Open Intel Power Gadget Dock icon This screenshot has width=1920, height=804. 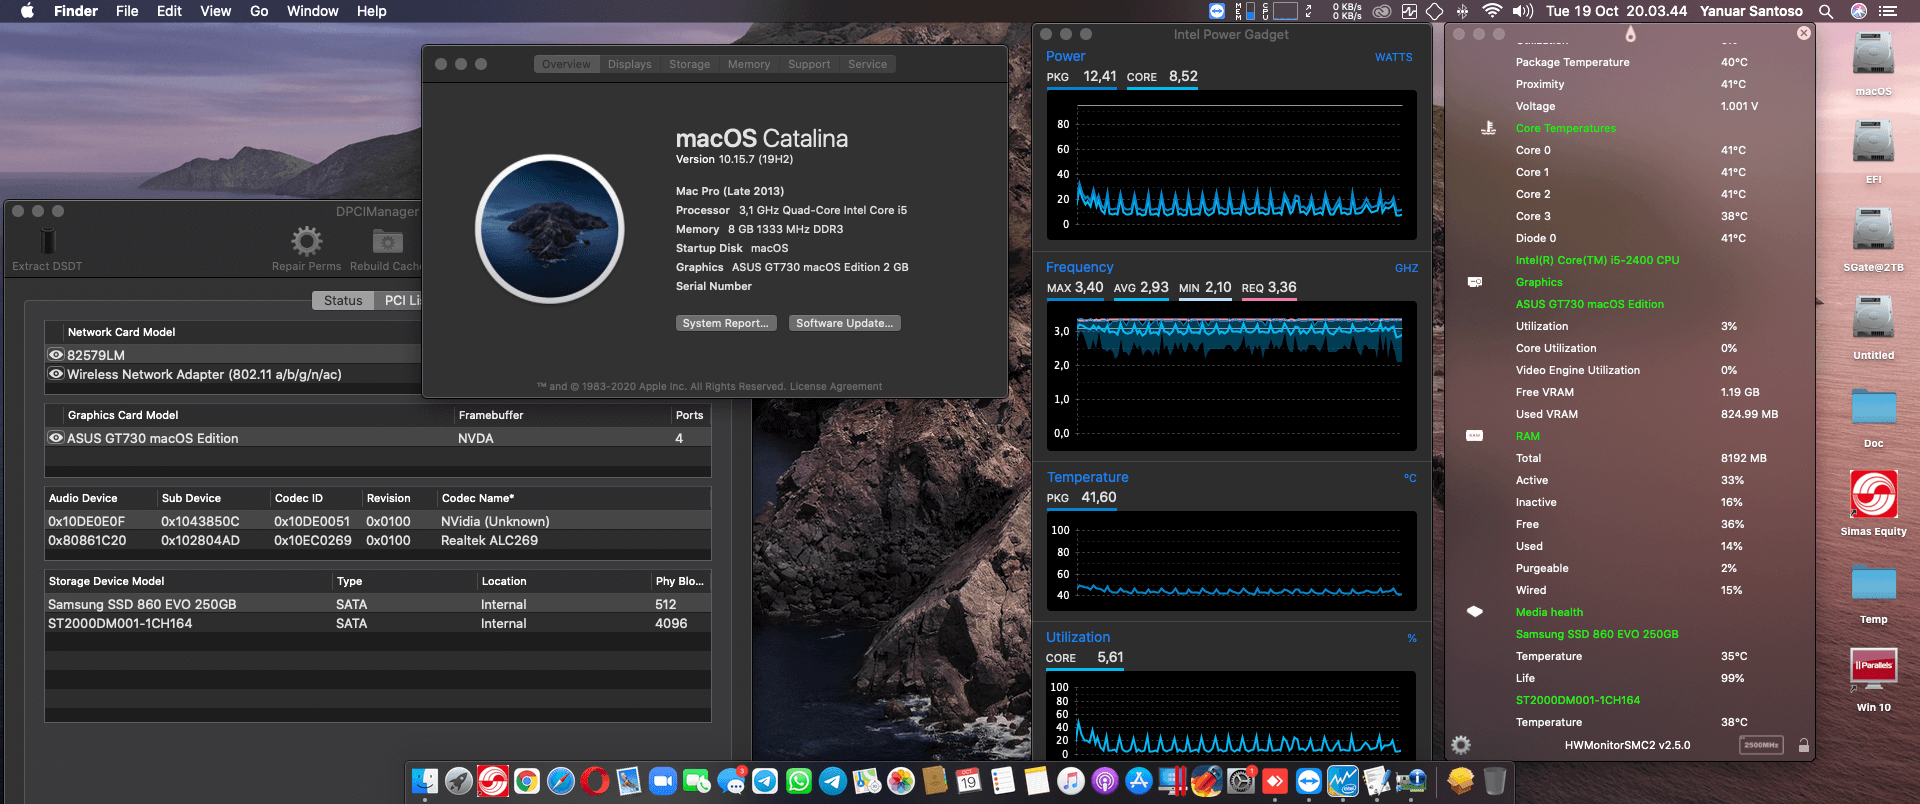pyautogui.click(x=1343, y=781)
